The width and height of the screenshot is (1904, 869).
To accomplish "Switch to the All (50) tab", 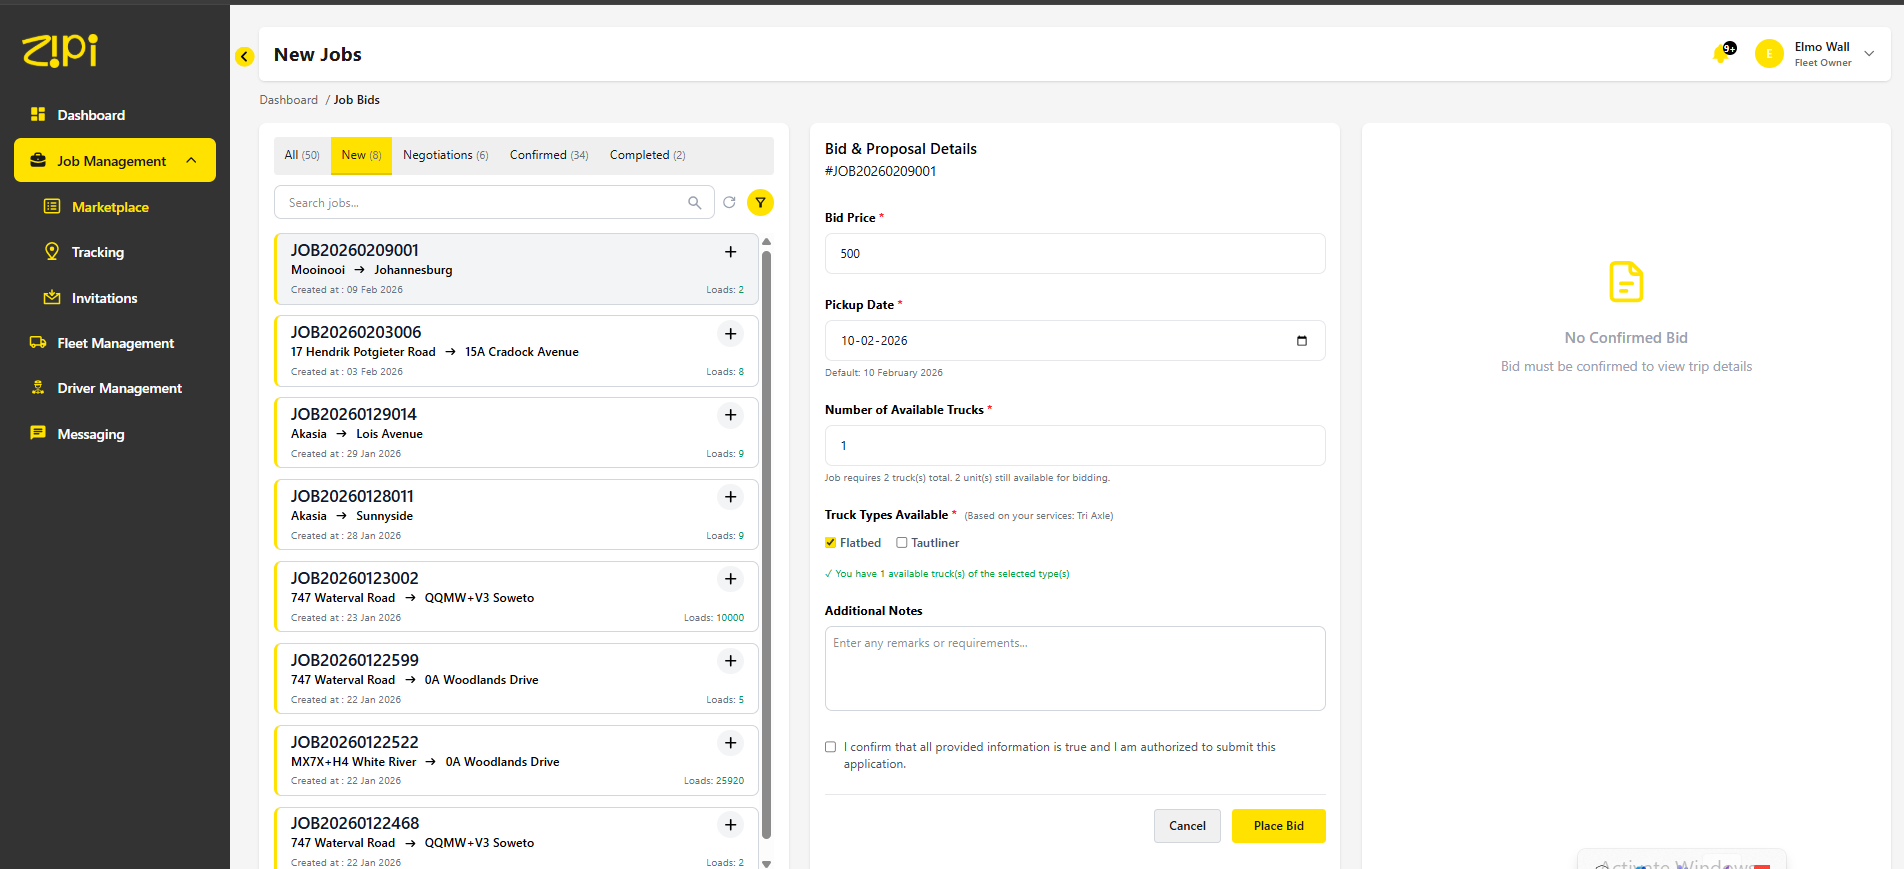I will click(302, 155).
